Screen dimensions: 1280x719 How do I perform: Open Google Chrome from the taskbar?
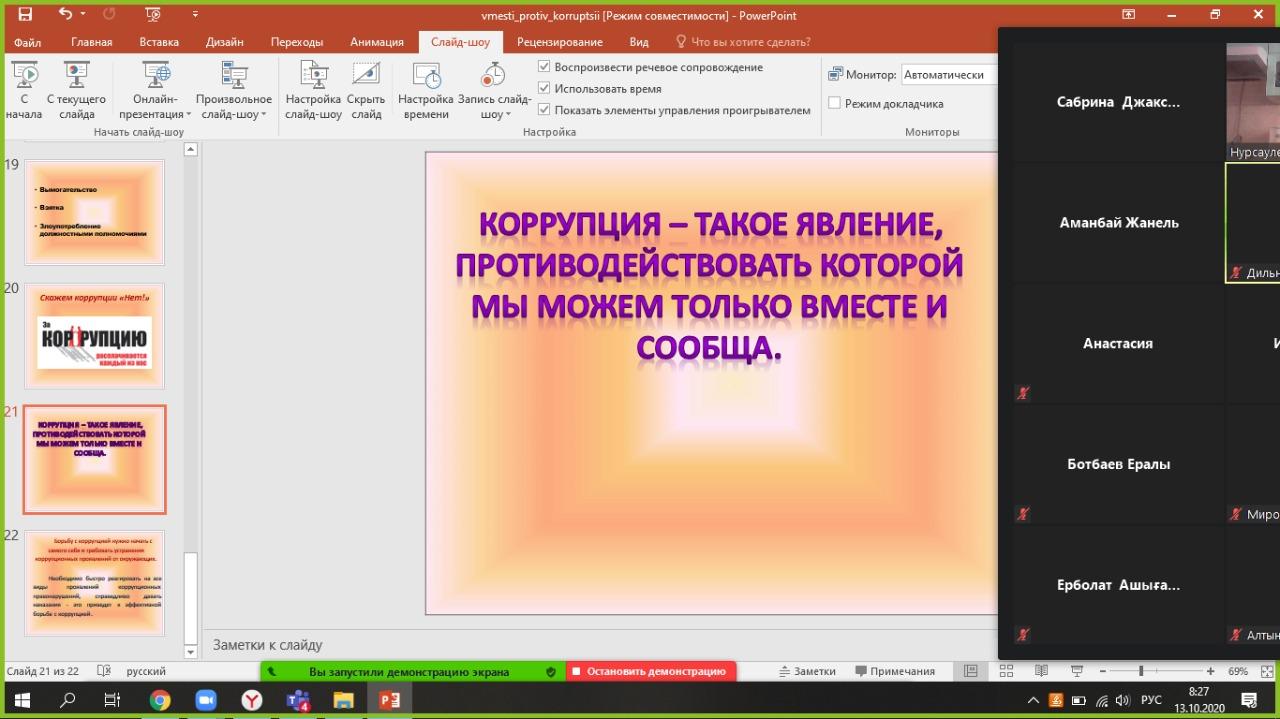click(x=160, y=700)
